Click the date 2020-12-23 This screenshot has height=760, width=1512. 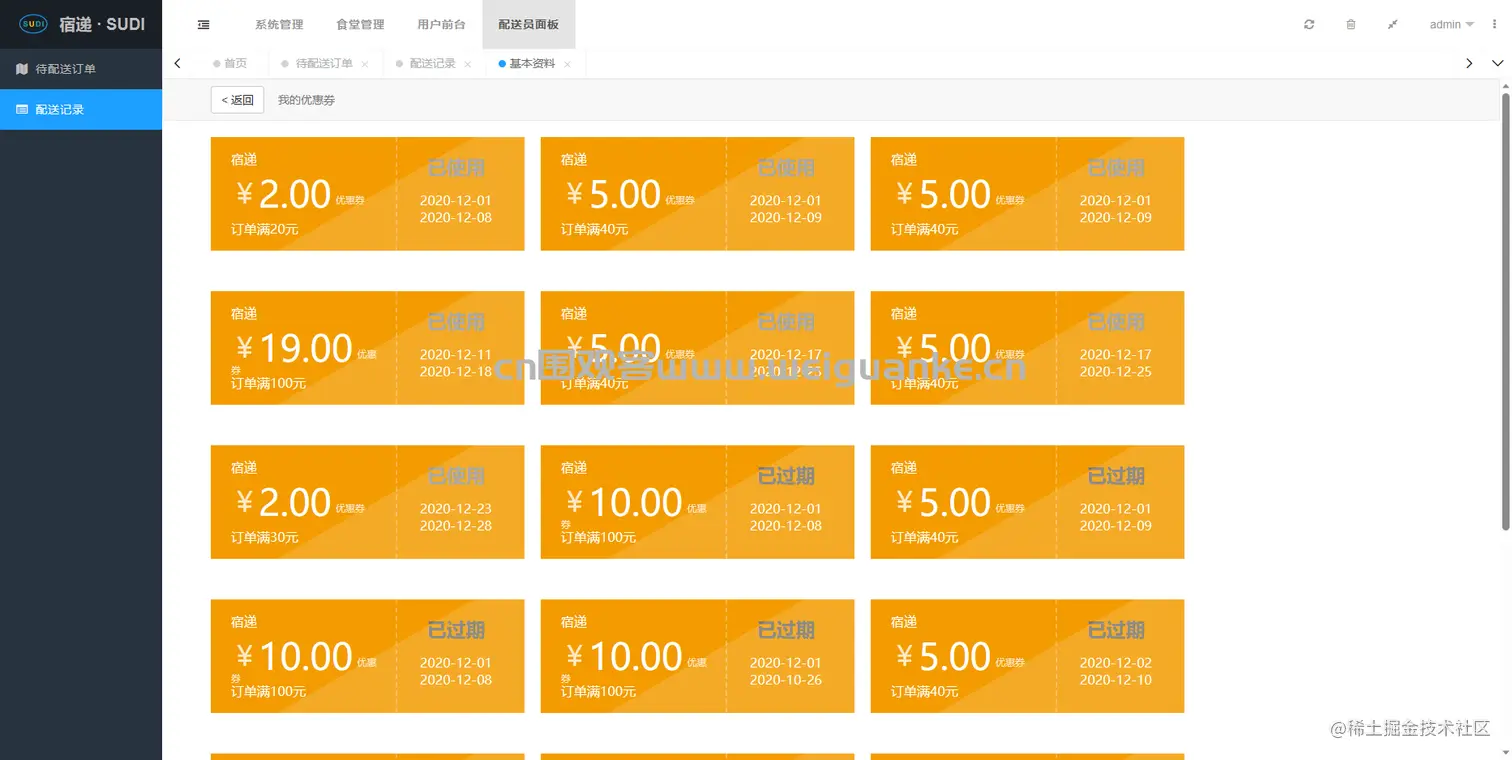(x=456, y=509)
